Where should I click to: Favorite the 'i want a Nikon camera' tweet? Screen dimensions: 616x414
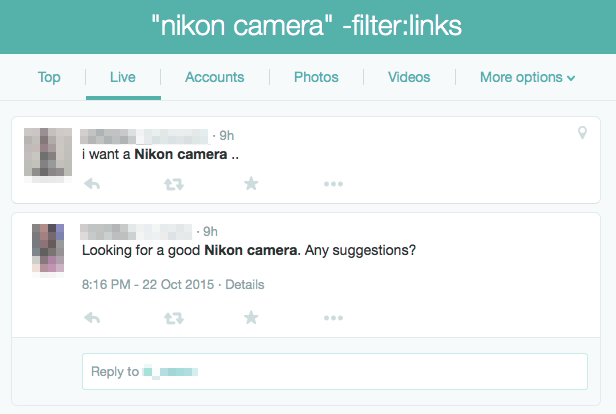point(251,183)
